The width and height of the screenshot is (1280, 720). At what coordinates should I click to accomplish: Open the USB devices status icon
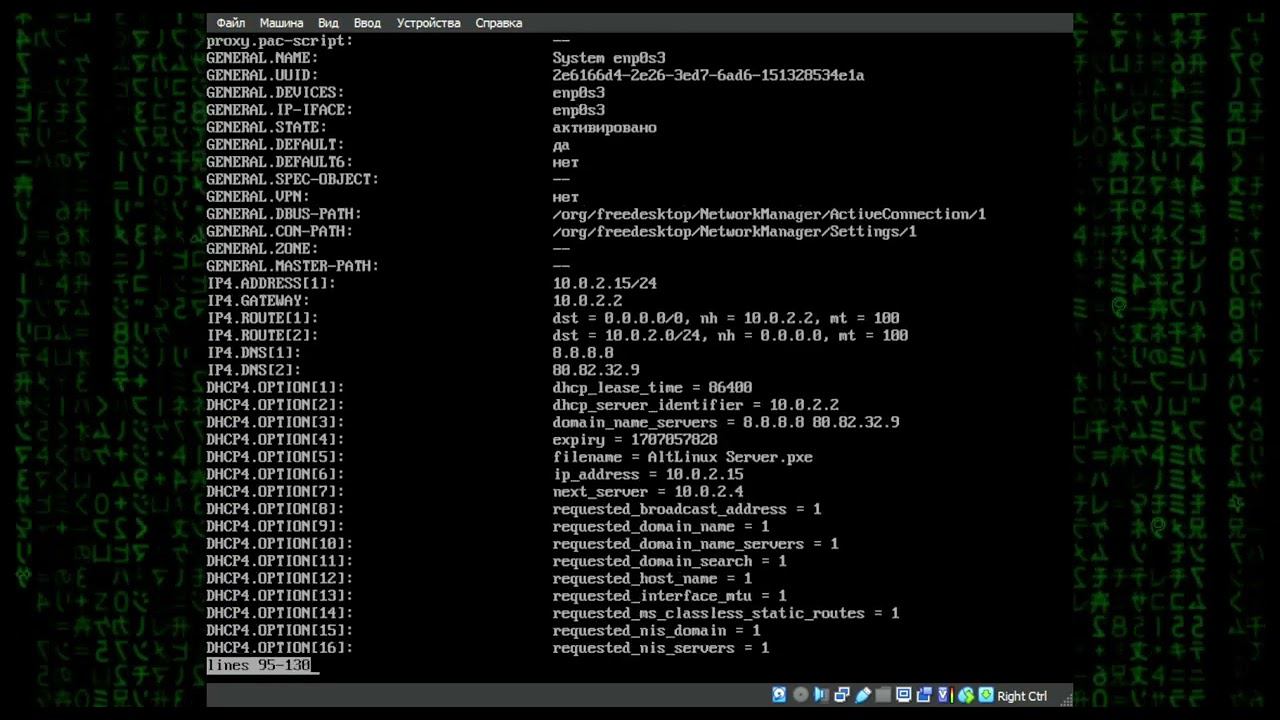pos(863,695)
